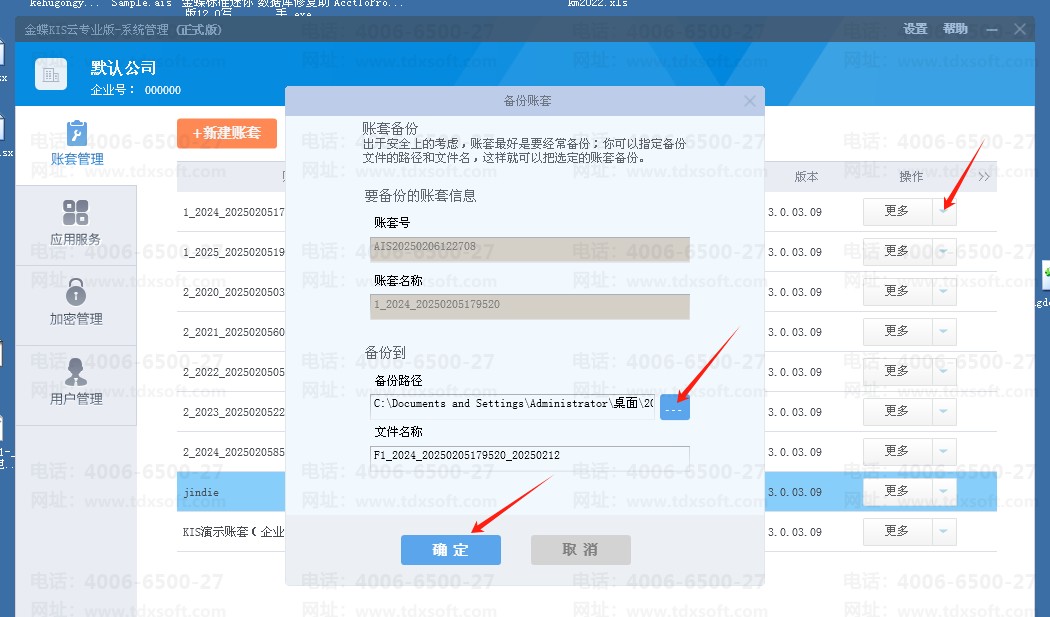Click 更多 for row 2_2023_2025020522
Image resolution: width=1050 pixels, height=617 pixels.
tap(897, 412)
